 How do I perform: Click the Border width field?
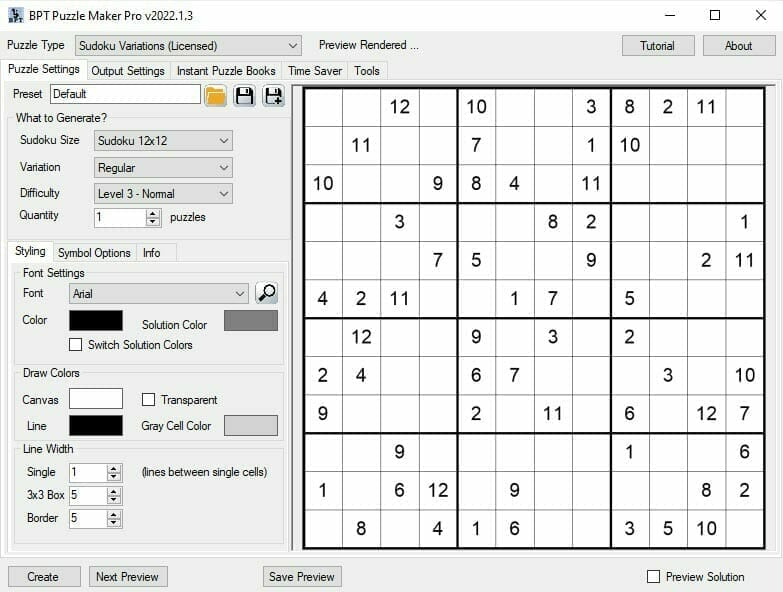pos(88,519)
